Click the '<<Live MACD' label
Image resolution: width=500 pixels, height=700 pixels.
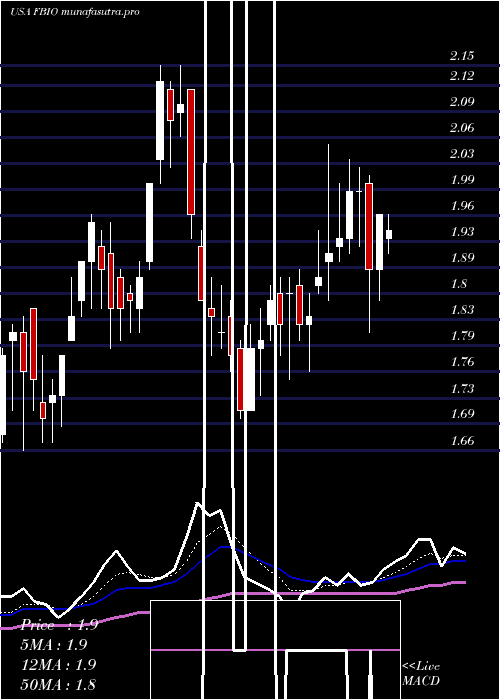421,674
